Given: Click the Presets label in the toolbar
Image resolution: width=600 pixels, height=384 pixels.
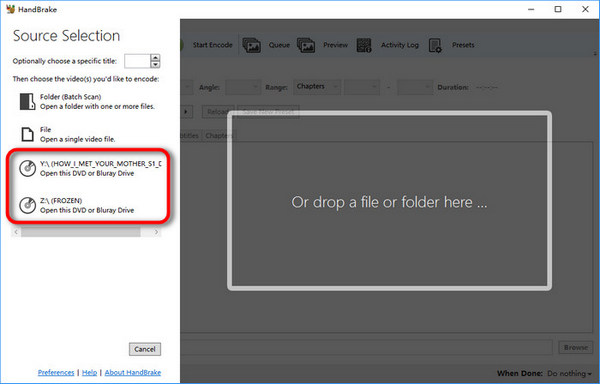Looking at the screenshot, I should (x=463, y=45).
